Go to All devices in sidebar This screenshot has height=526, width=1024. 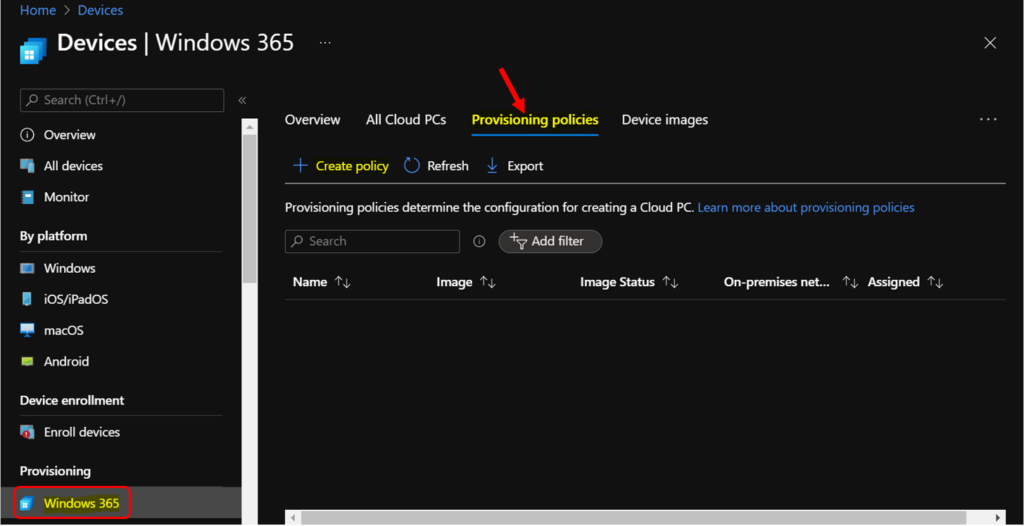(73, 166)
